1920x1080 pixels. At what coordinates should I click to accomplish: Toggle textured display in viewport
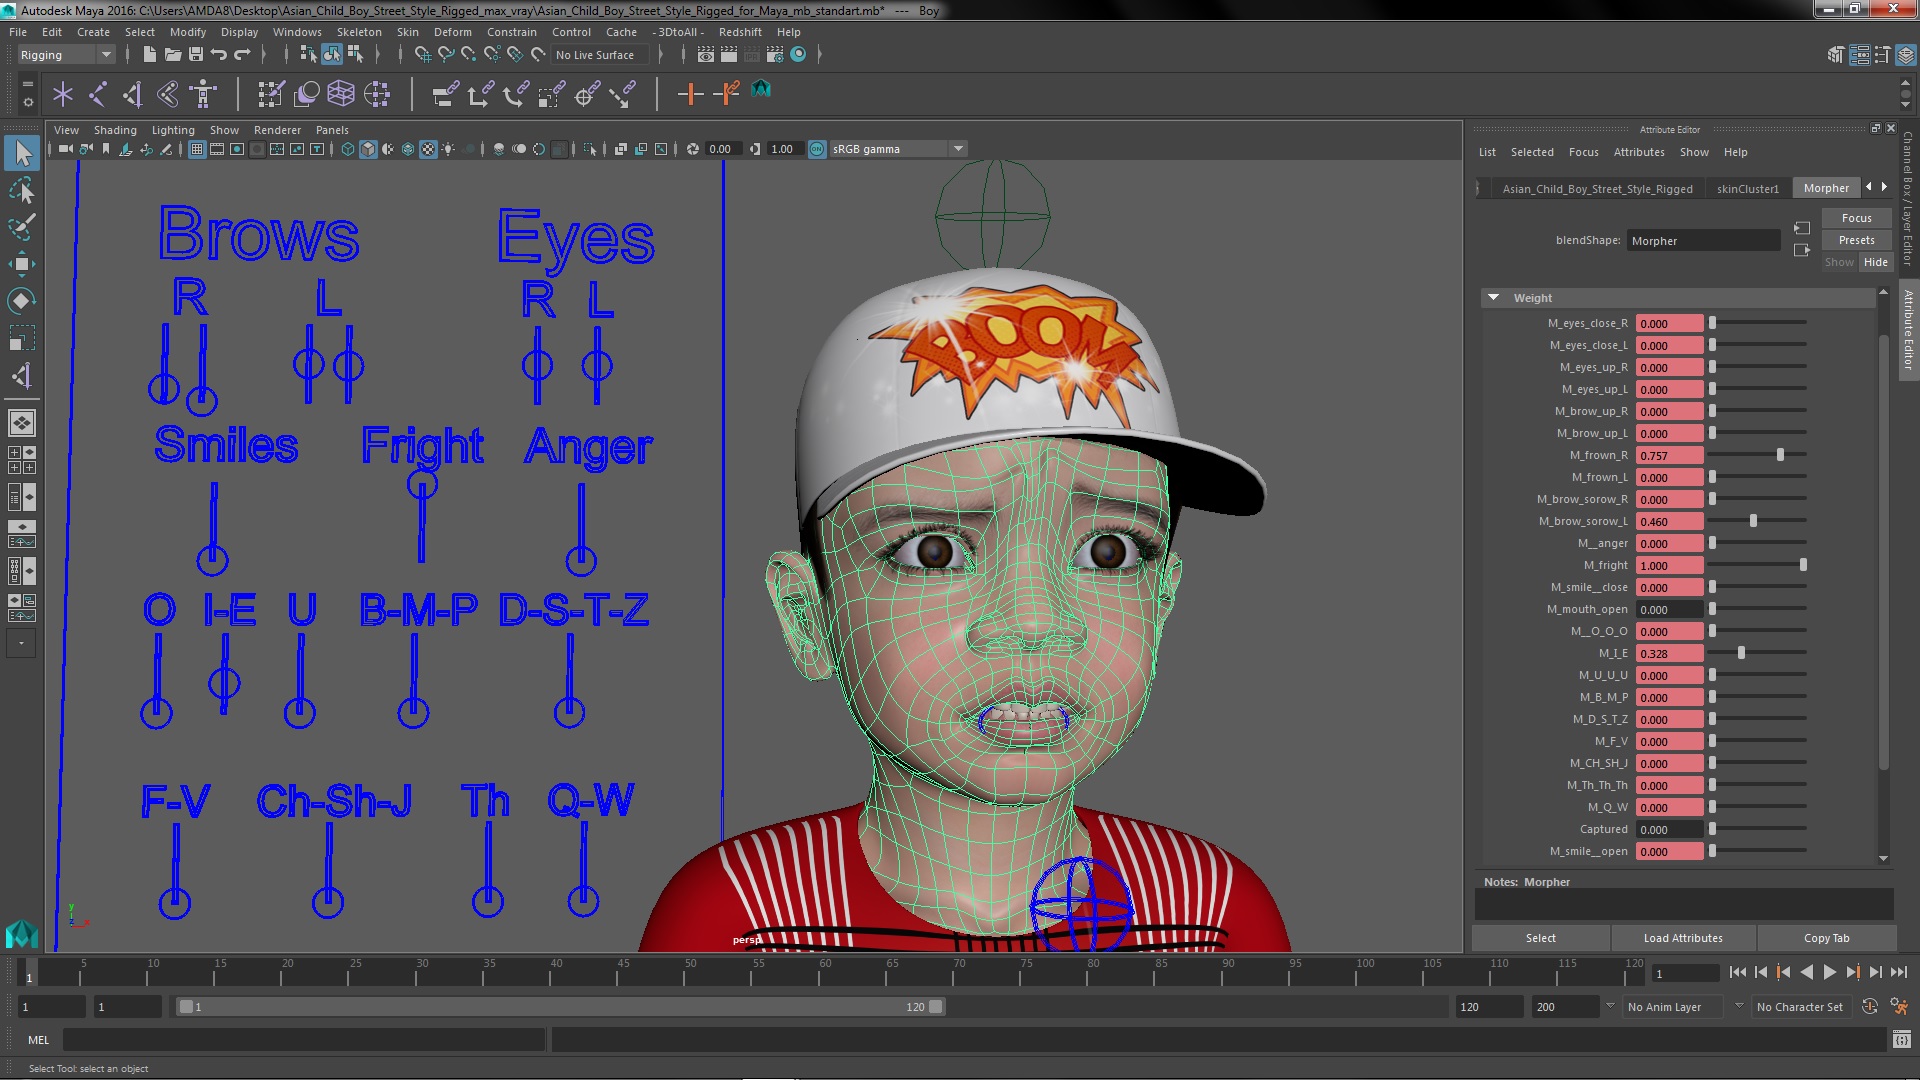[428, 149]
